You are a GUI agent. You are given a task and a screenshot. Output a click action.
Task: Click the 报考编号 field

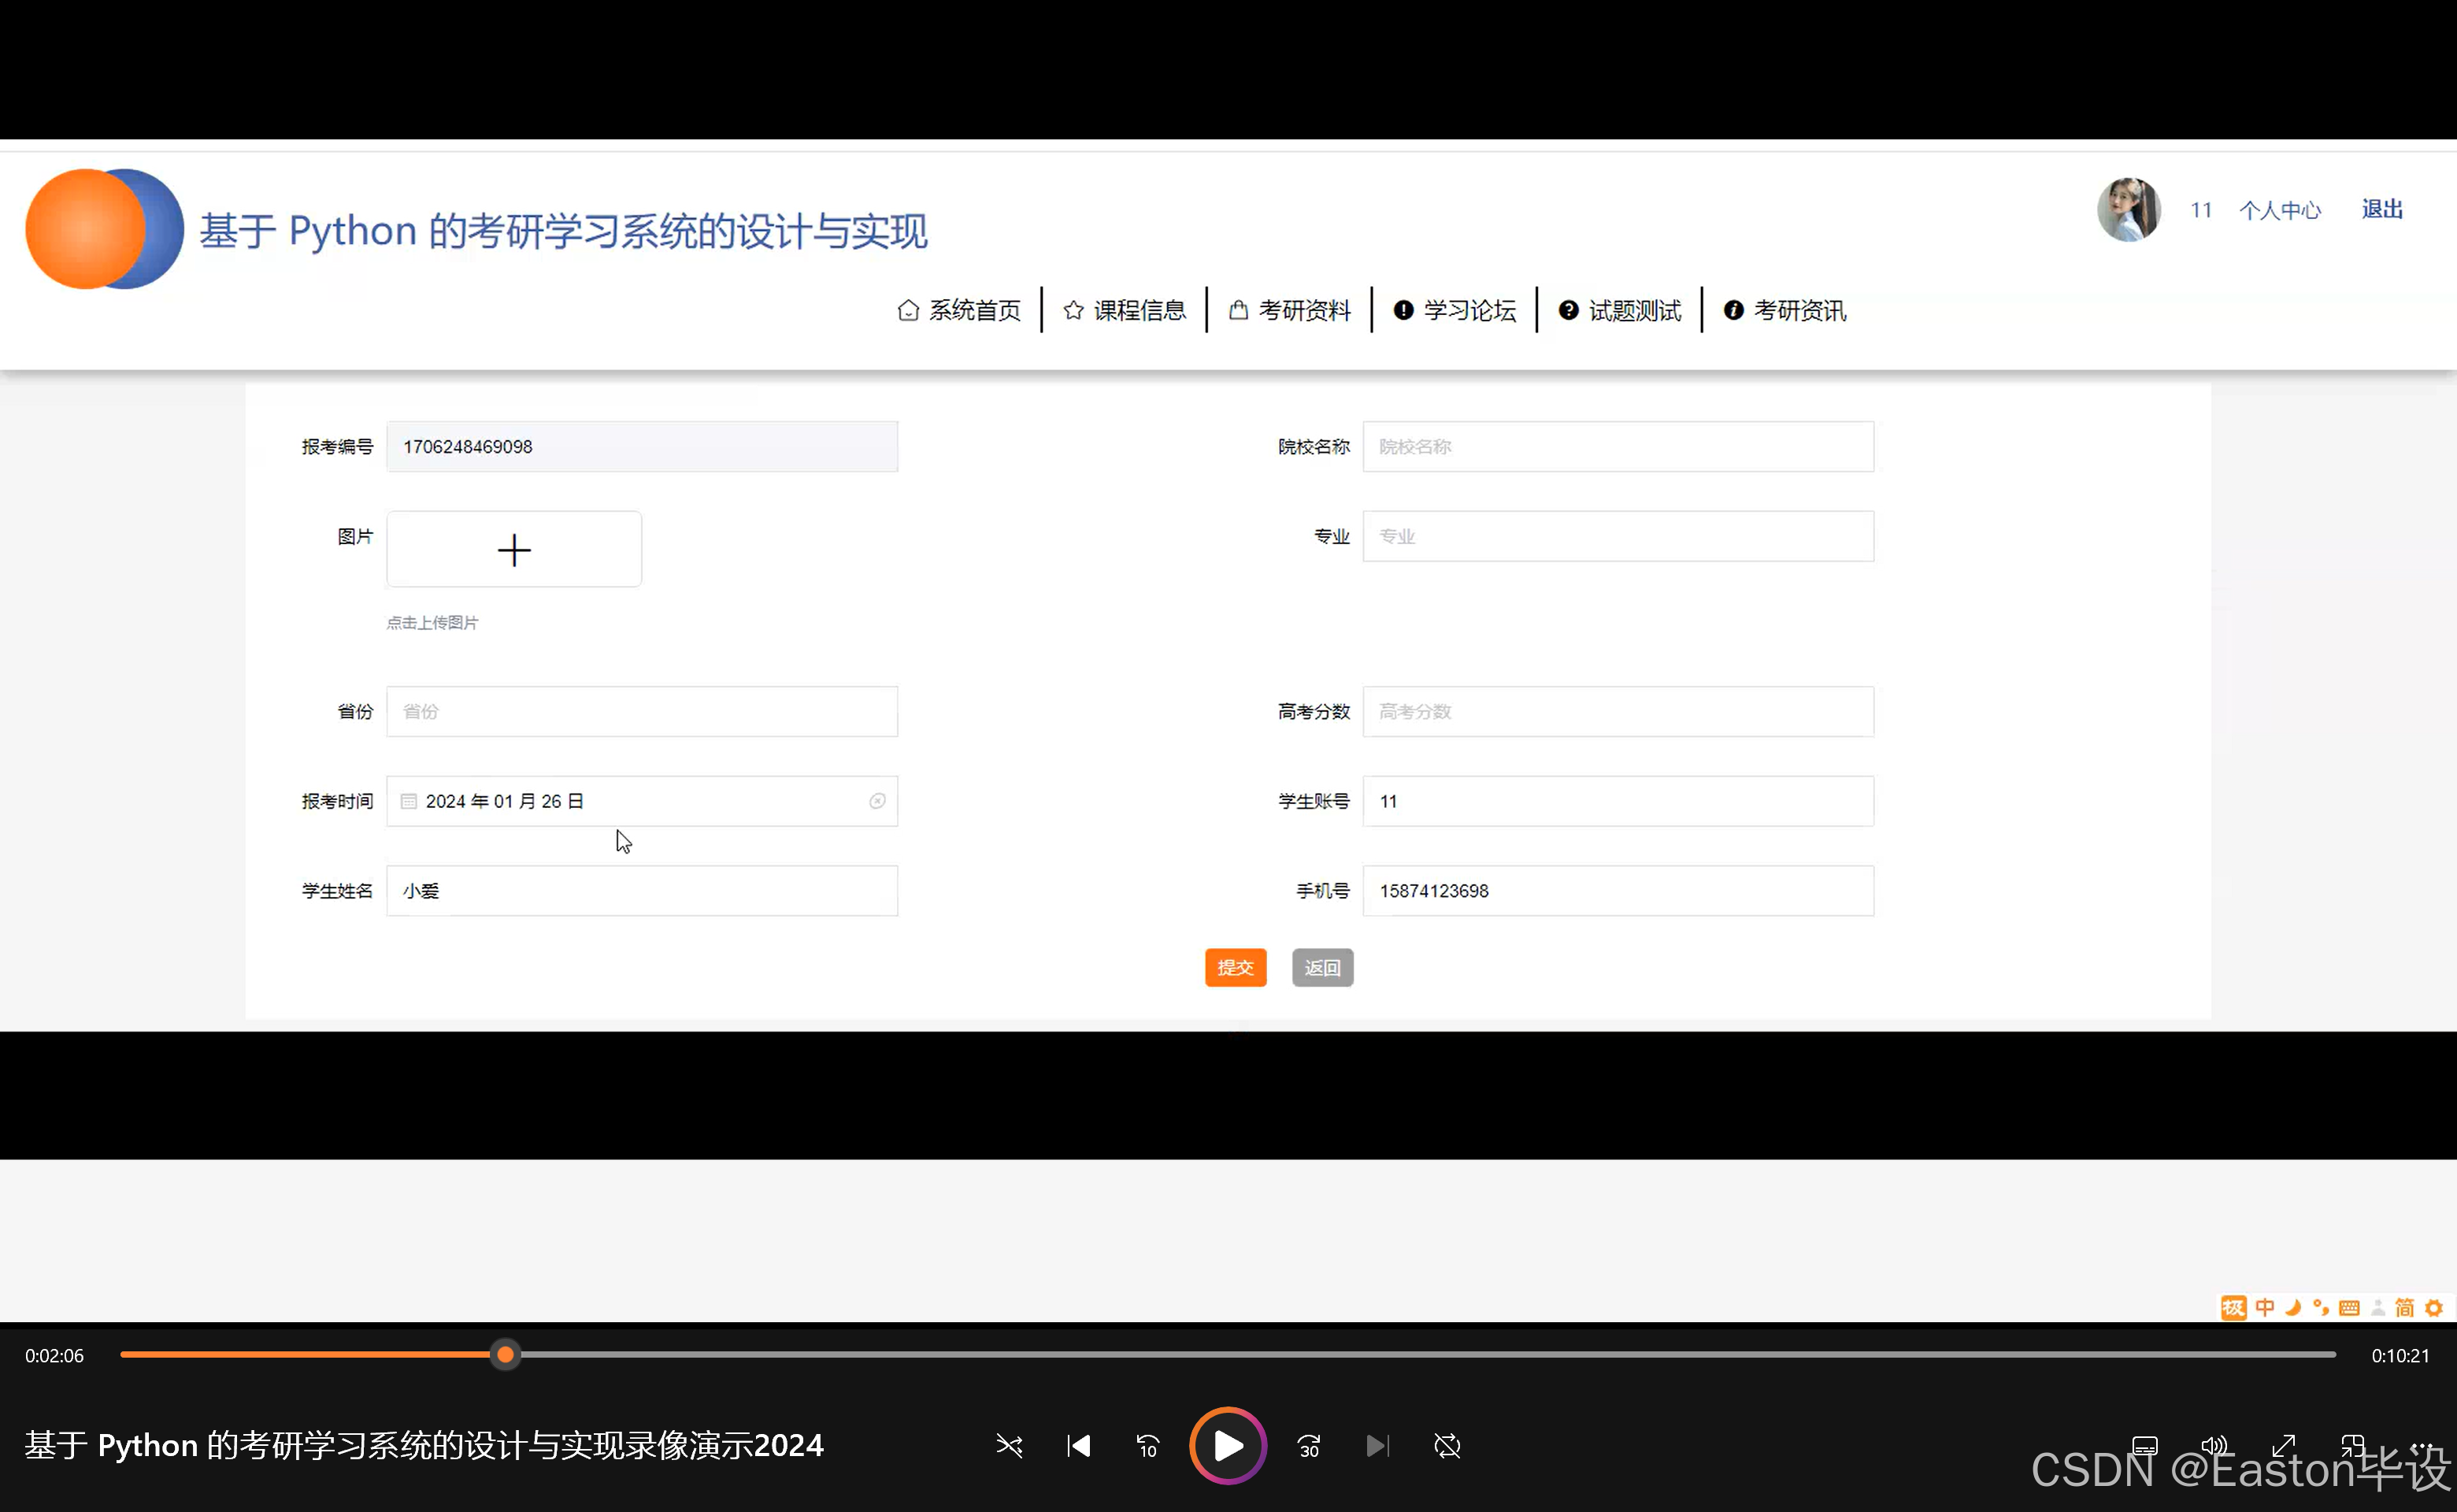tap(642, 447)
